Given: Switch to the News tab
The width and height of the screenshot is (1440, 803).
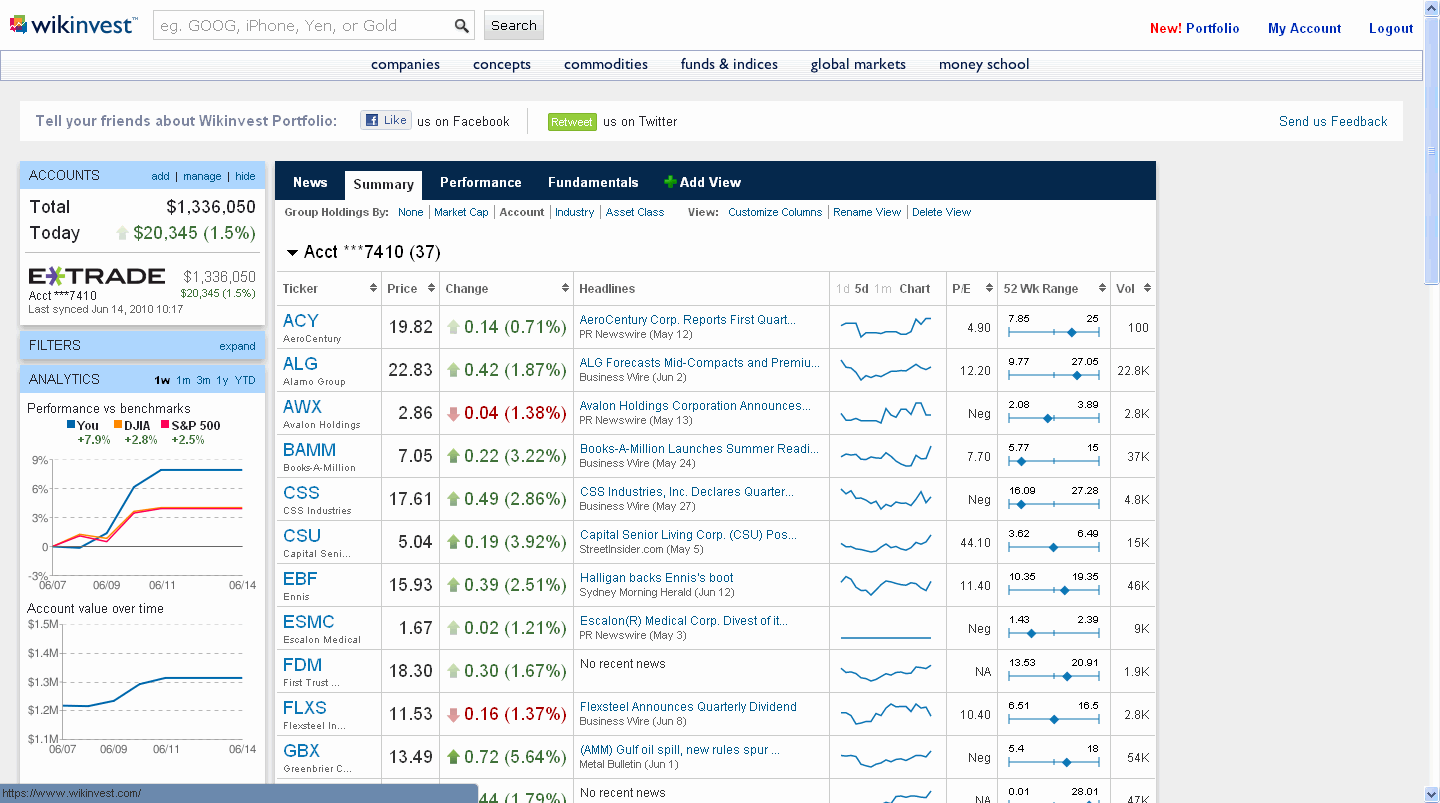Looking at the screenshot, I should pos(310,182).
